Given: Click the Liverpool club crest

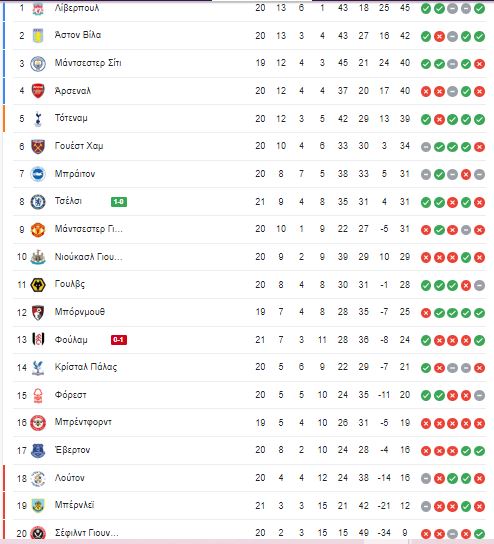Looking at the screenshot, I should pos(38,9).
